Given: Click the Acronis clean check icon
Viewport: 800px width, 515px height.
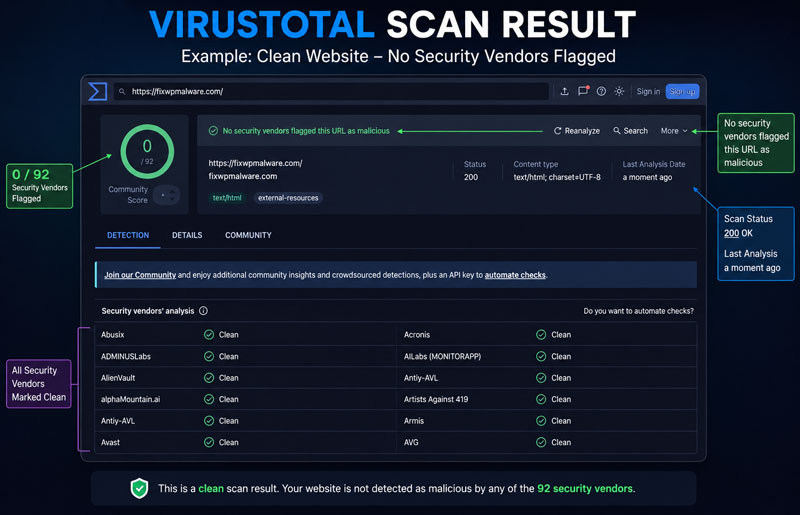Looking at the screenshot, I should (541, 335).
